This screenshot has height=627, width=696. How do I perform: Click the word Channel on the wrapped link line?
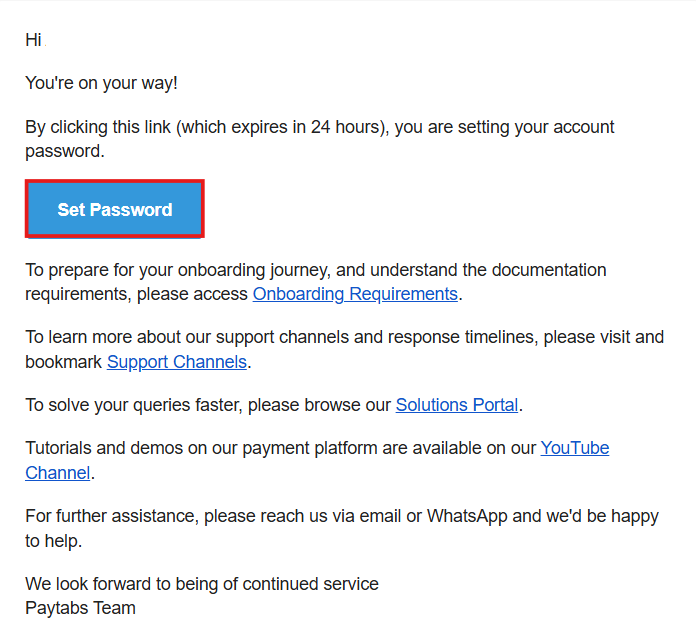58,473
